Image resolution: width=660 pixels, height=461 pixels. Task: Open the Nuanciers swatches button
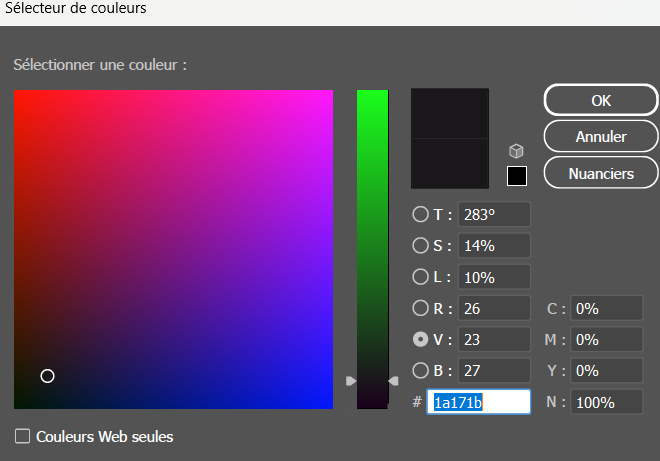(601, 173)
